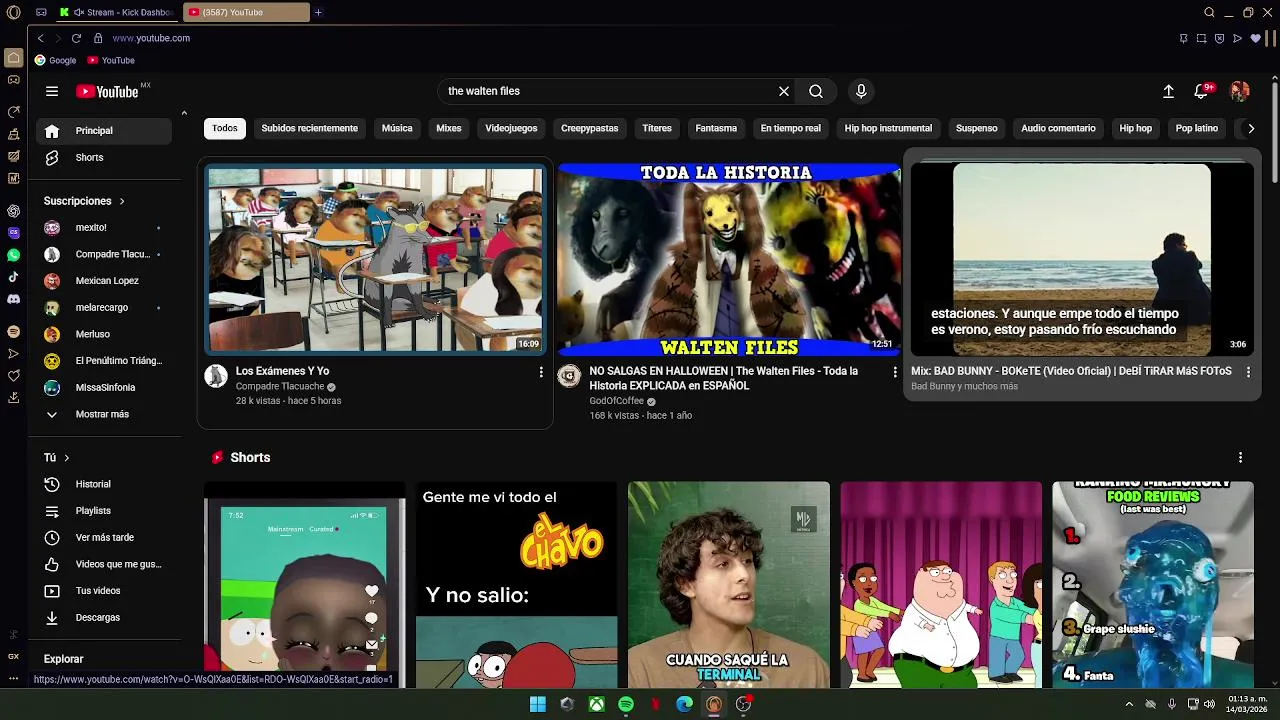Select the Creepypastas filter chip
This screenshot has width=1280, height=720.
tap(589, 128)
